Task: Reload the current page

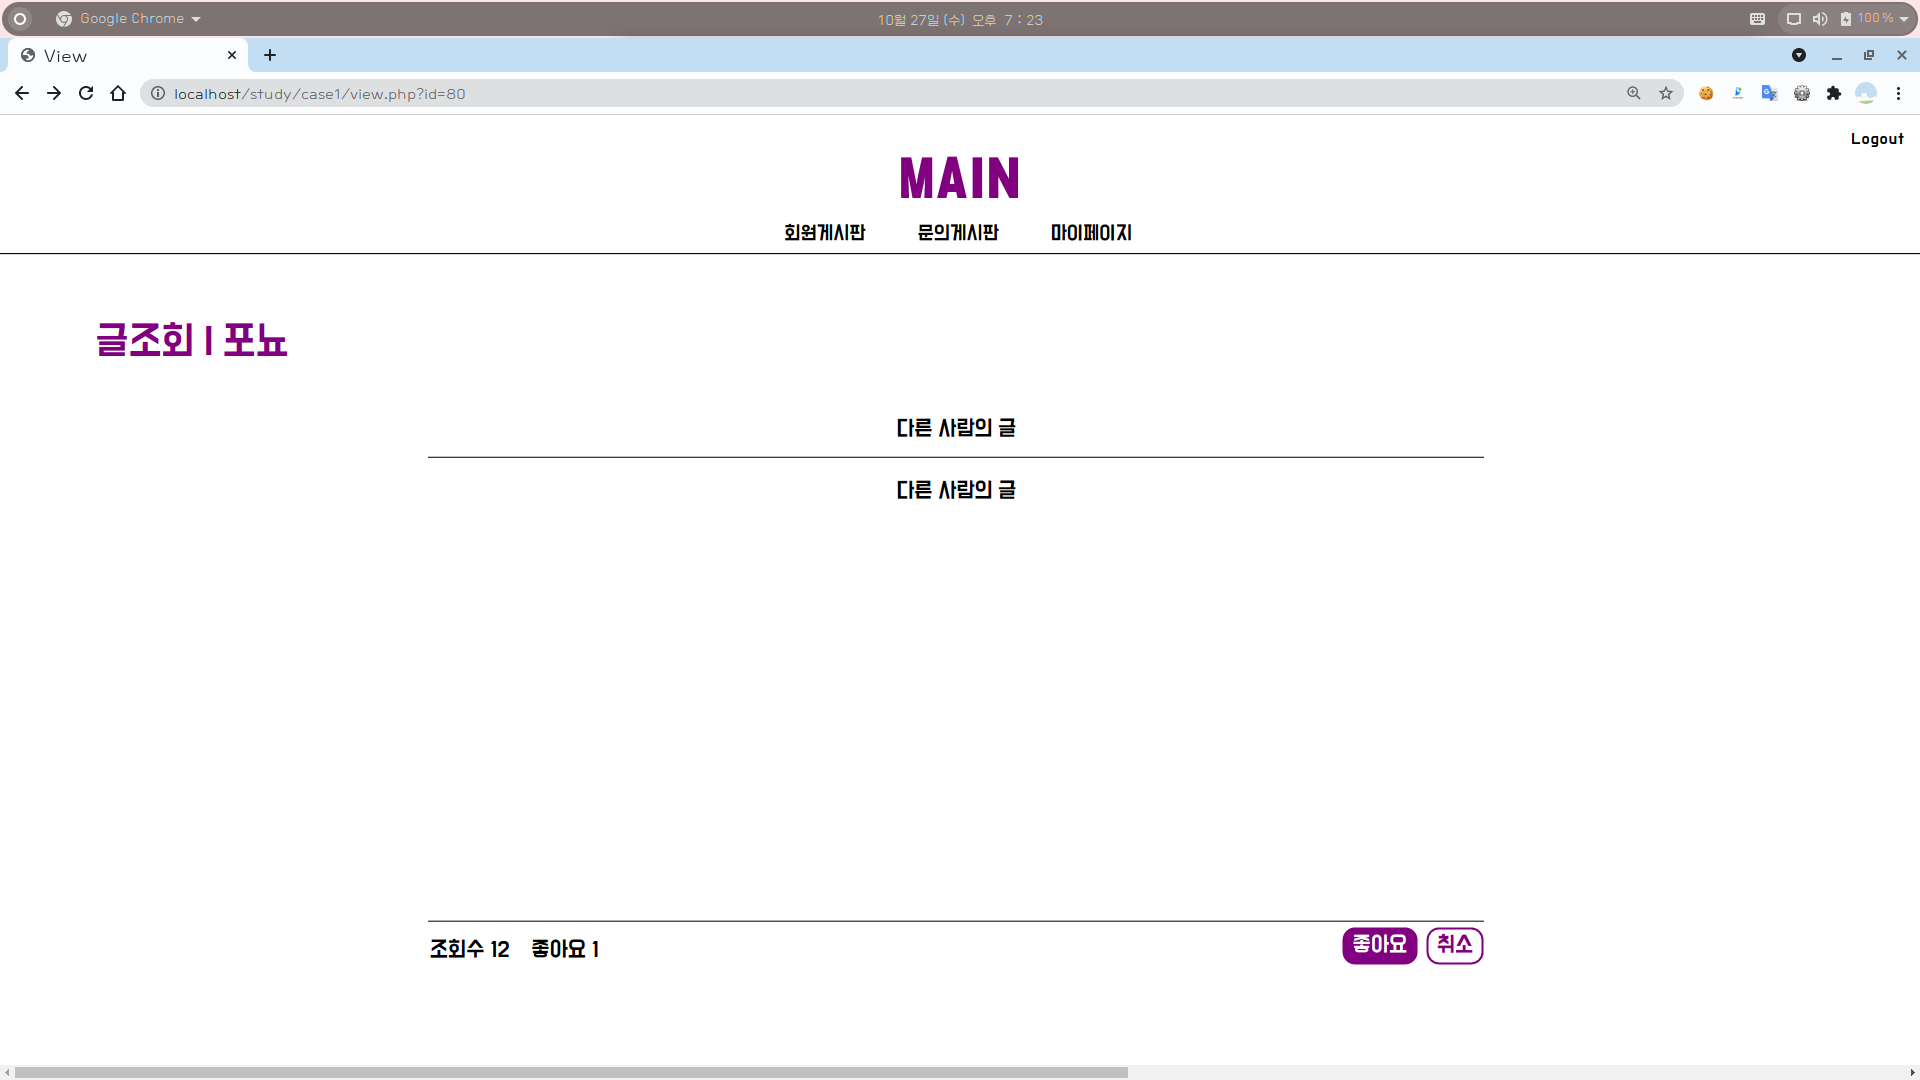Action: (x=86, y=93)
